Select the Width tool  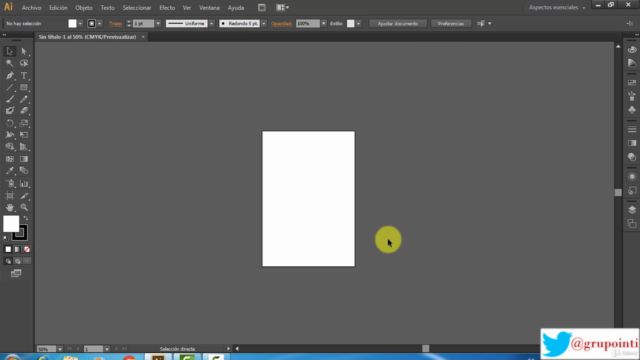click(x=9, y=135)
